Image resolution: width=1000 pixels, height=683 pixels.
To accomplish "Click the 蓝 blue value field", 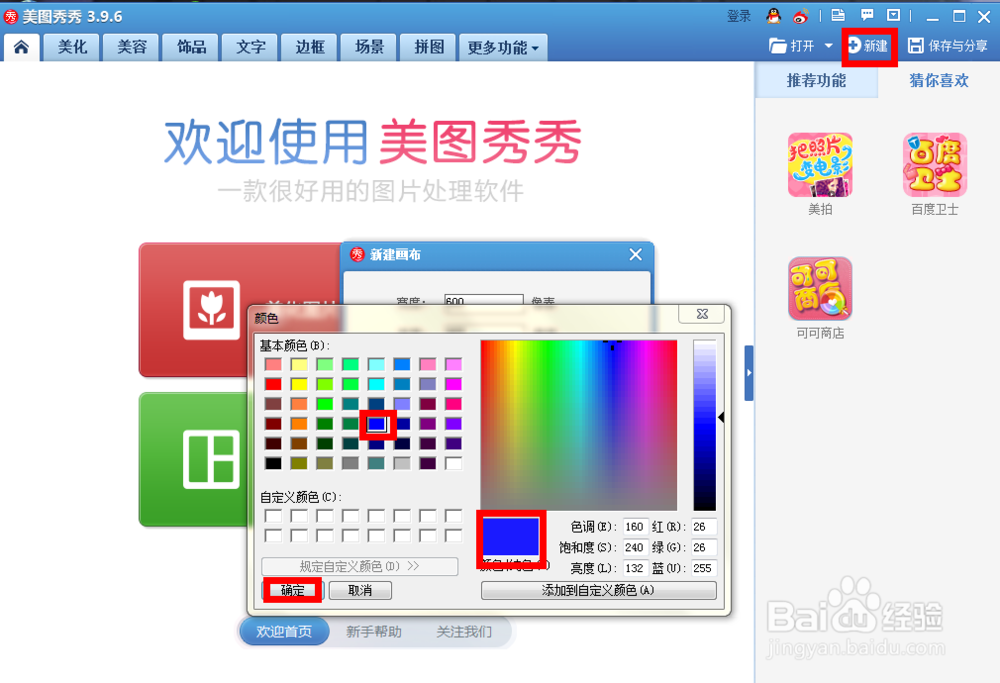I will pyautogui.click(x=703, y=568).
